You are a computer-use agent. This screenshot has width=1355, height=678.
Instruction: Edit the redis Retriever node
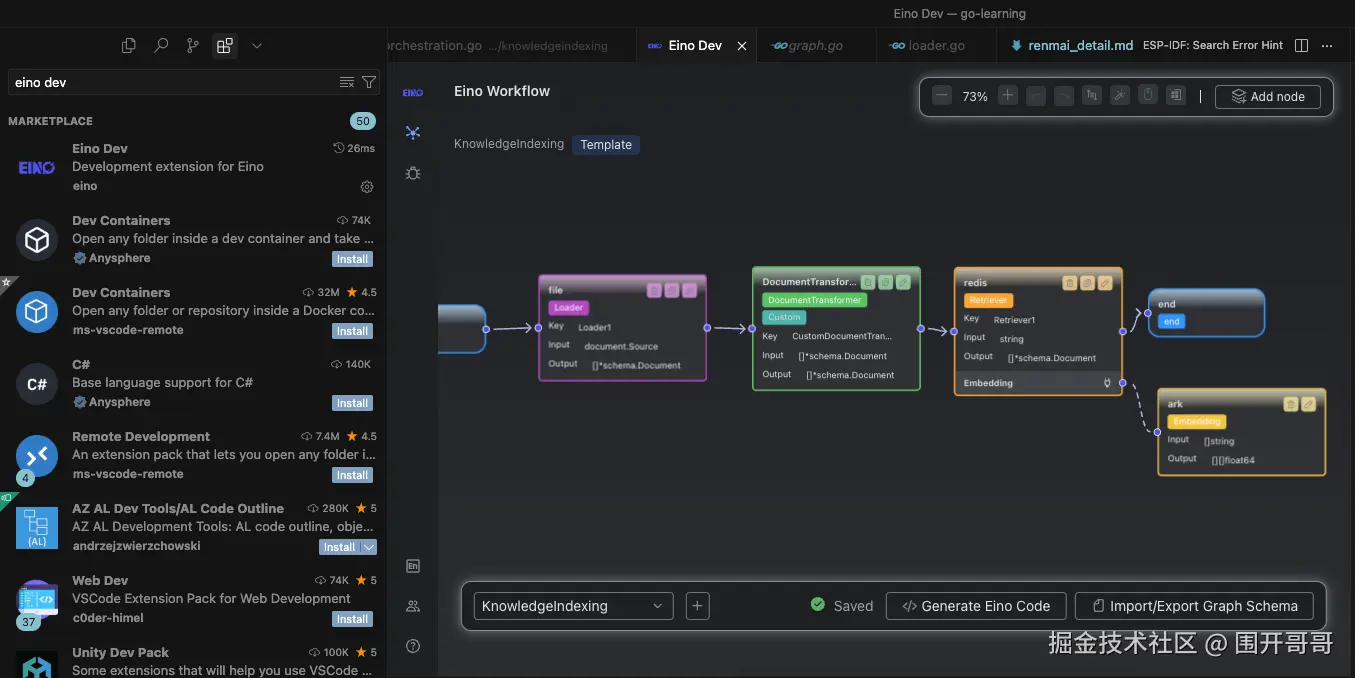tap(1105, 283)
